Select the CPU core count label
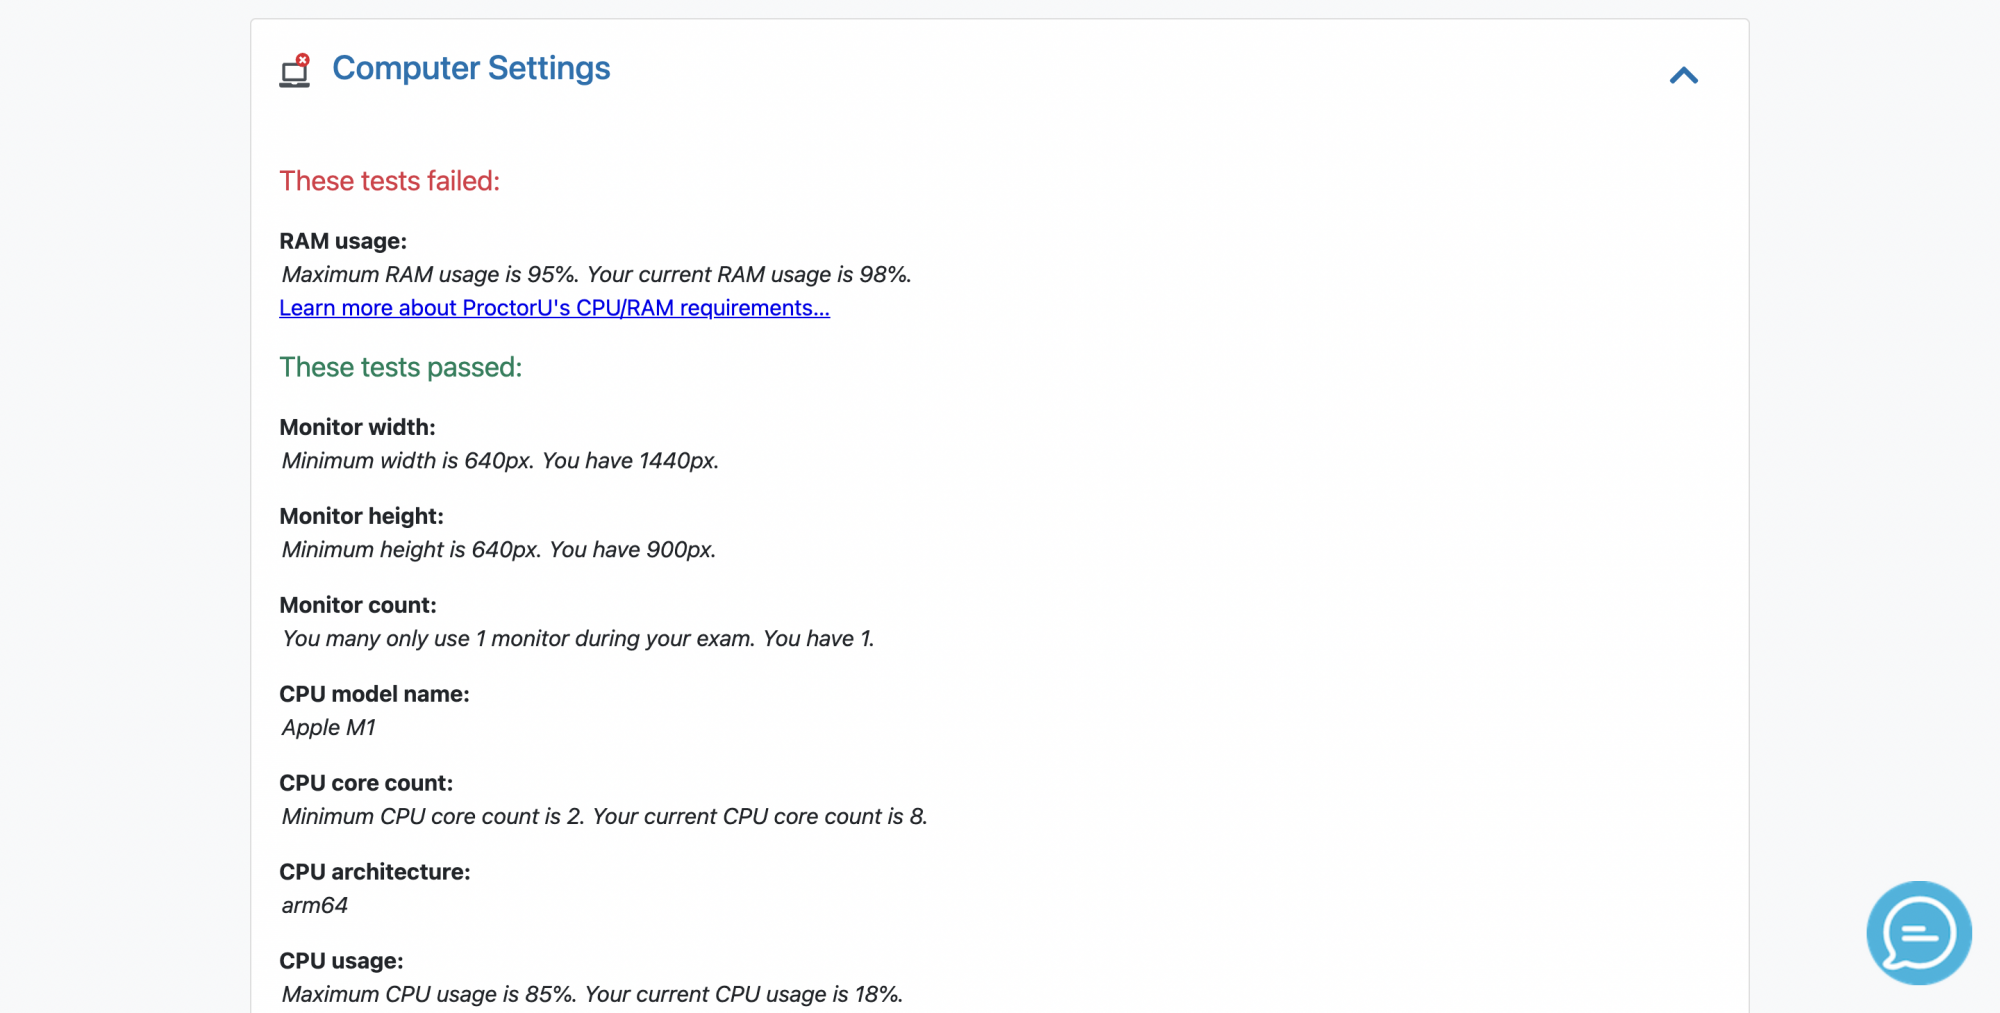Screen dimensions: 2000x1013 click(x=366, y=783)
